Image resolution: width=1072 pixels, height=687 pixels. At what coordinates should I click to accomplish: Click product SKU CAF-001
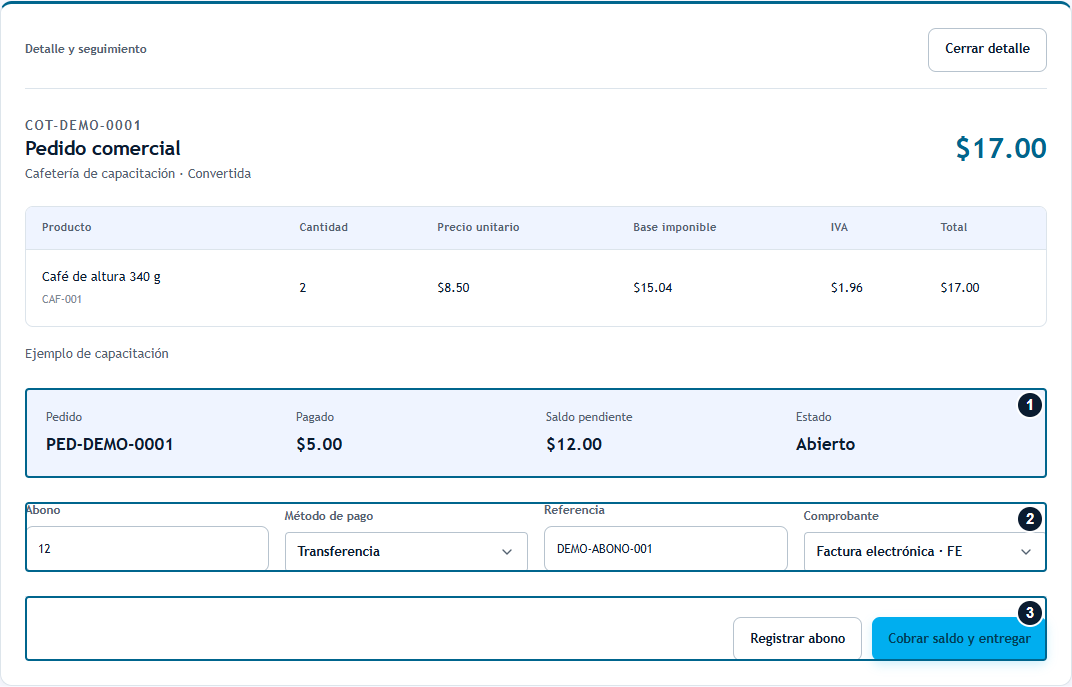point(62,299)
